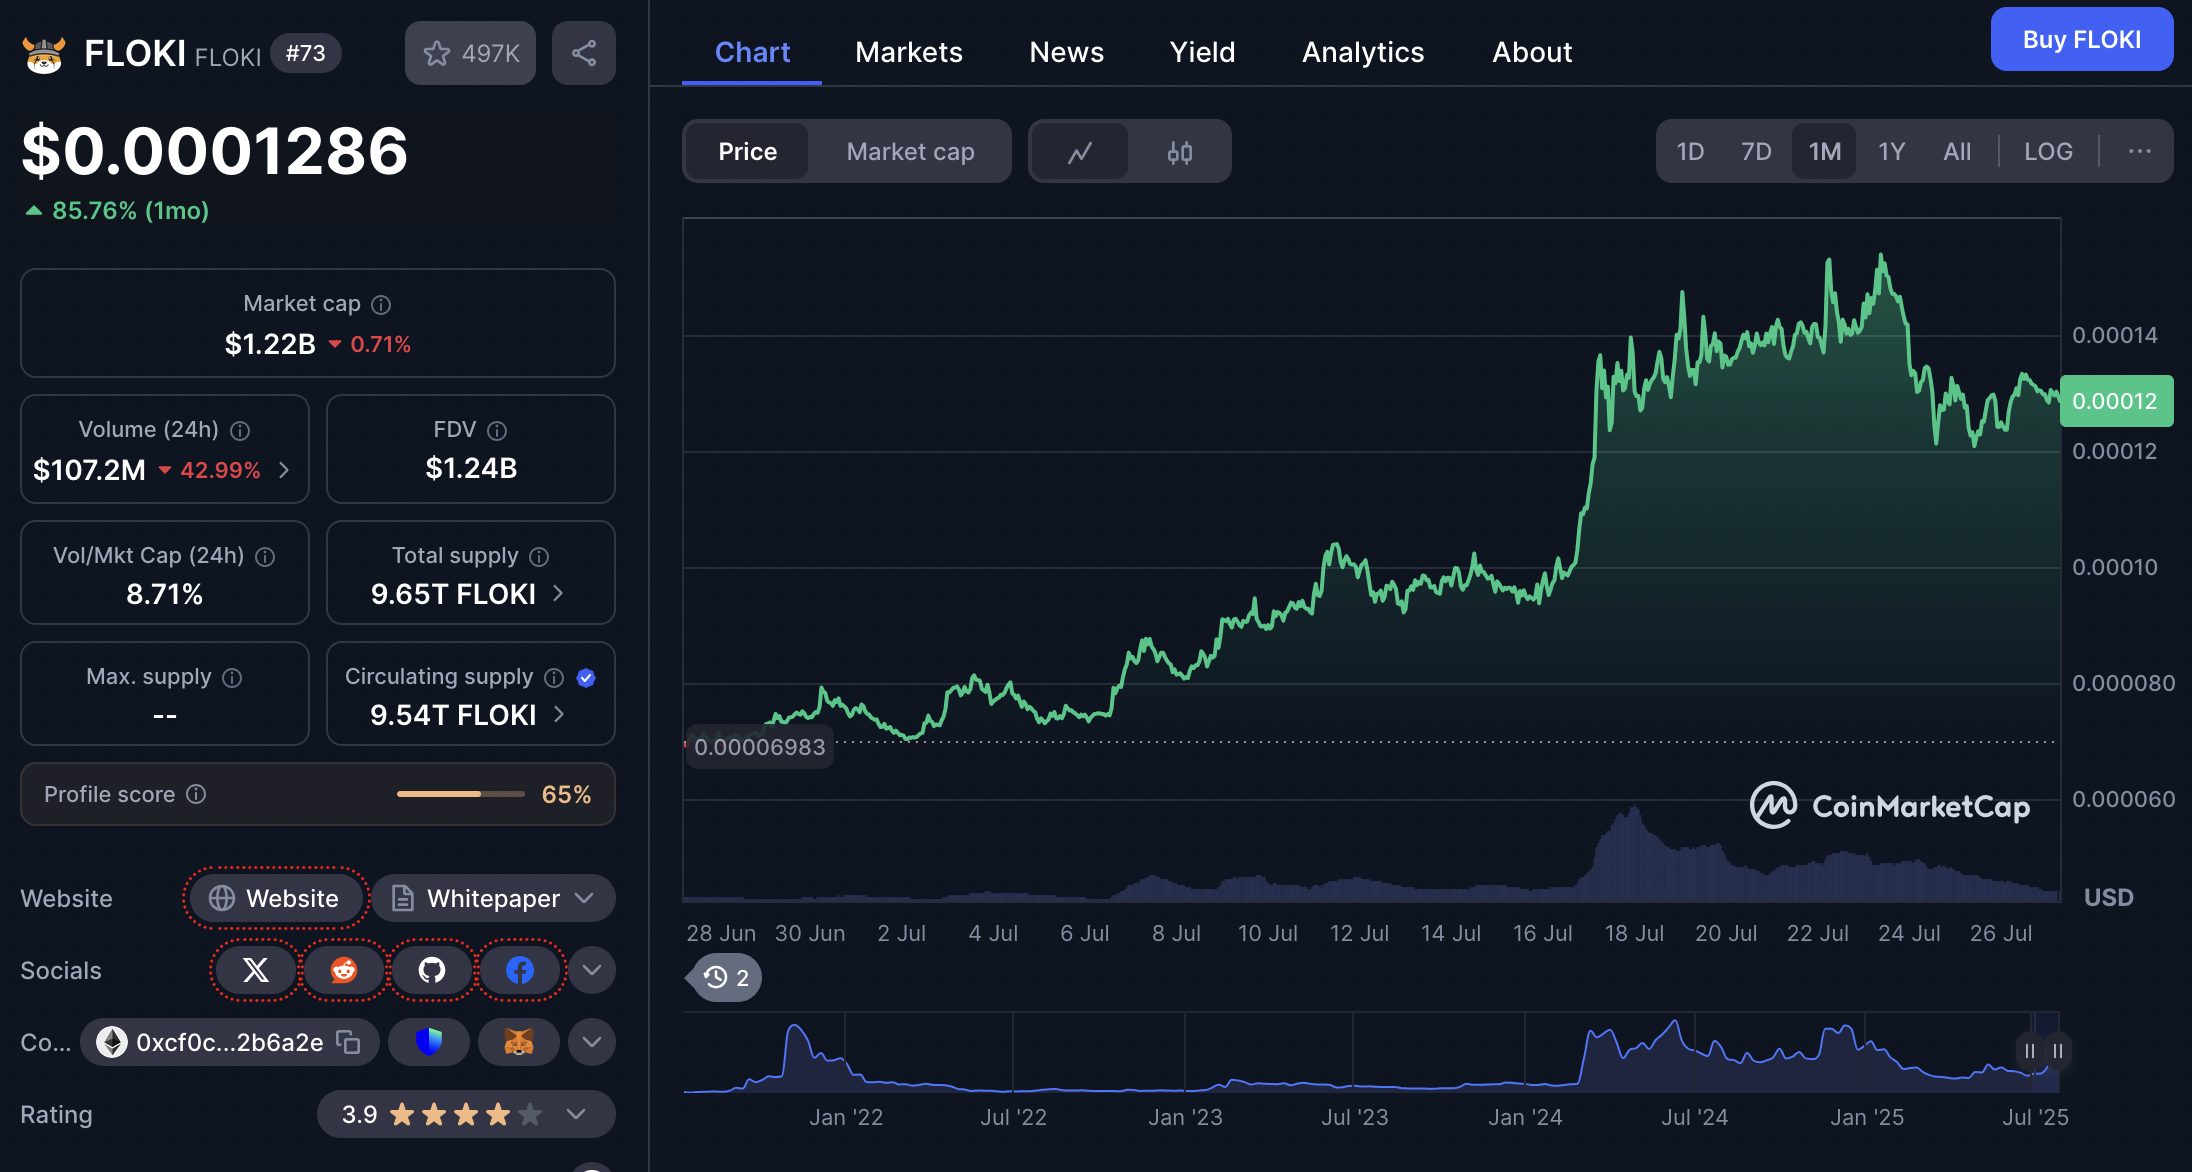Expand the 3.9 Rating dropdown
The image size is (2192, 1172).
[466, 1114]
